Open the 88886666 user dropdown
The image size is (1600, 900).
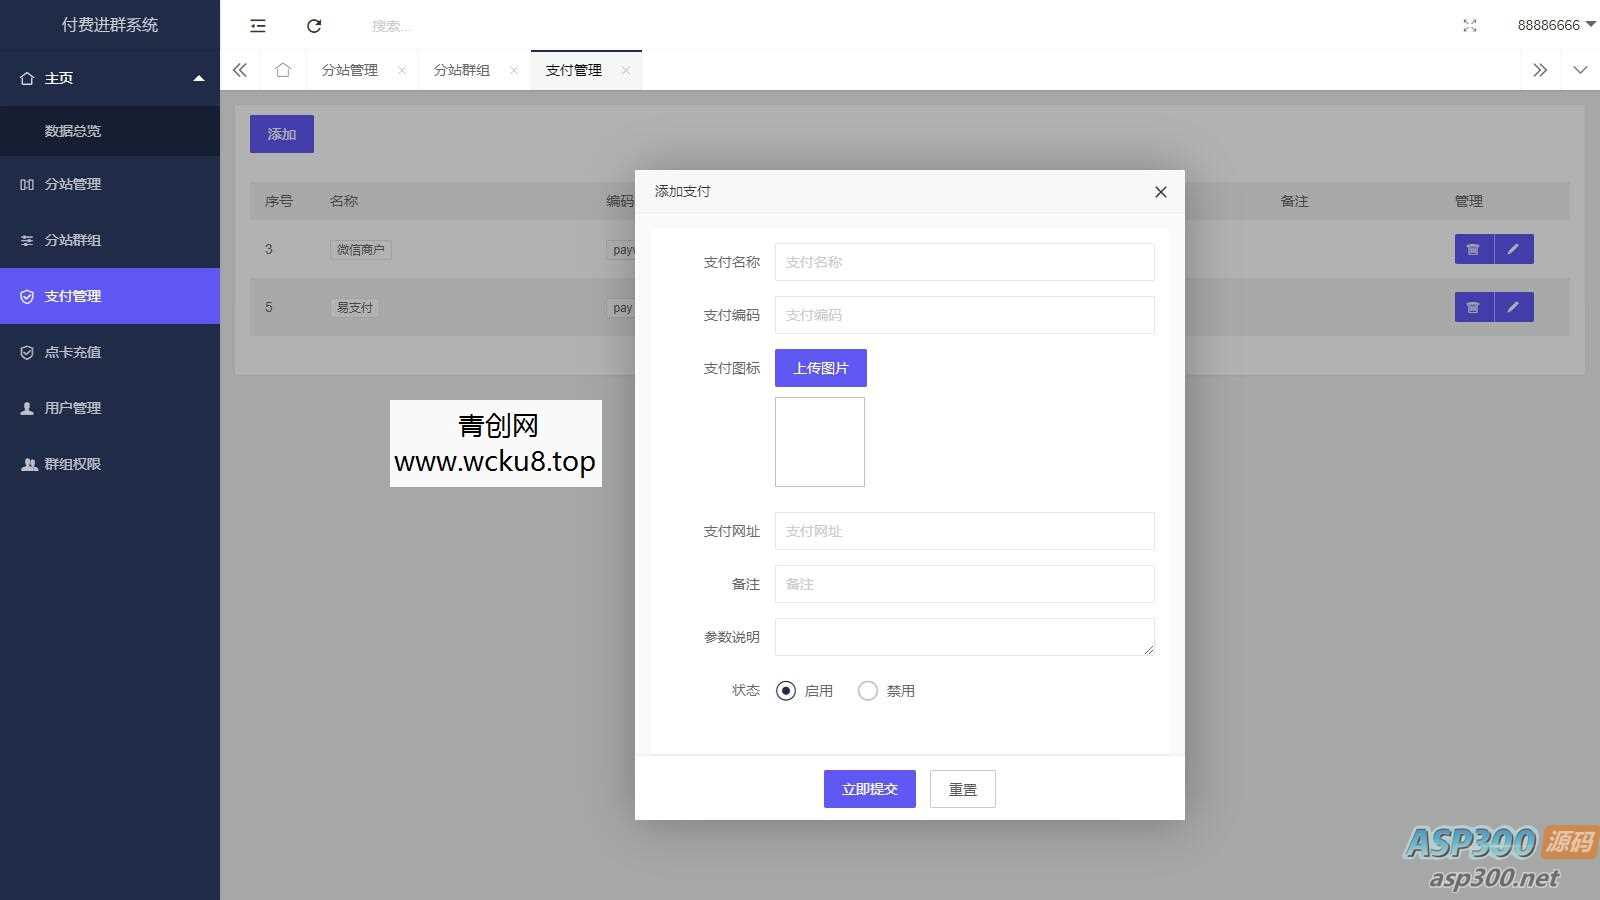pyautogui.click(x=1555, y=25)
